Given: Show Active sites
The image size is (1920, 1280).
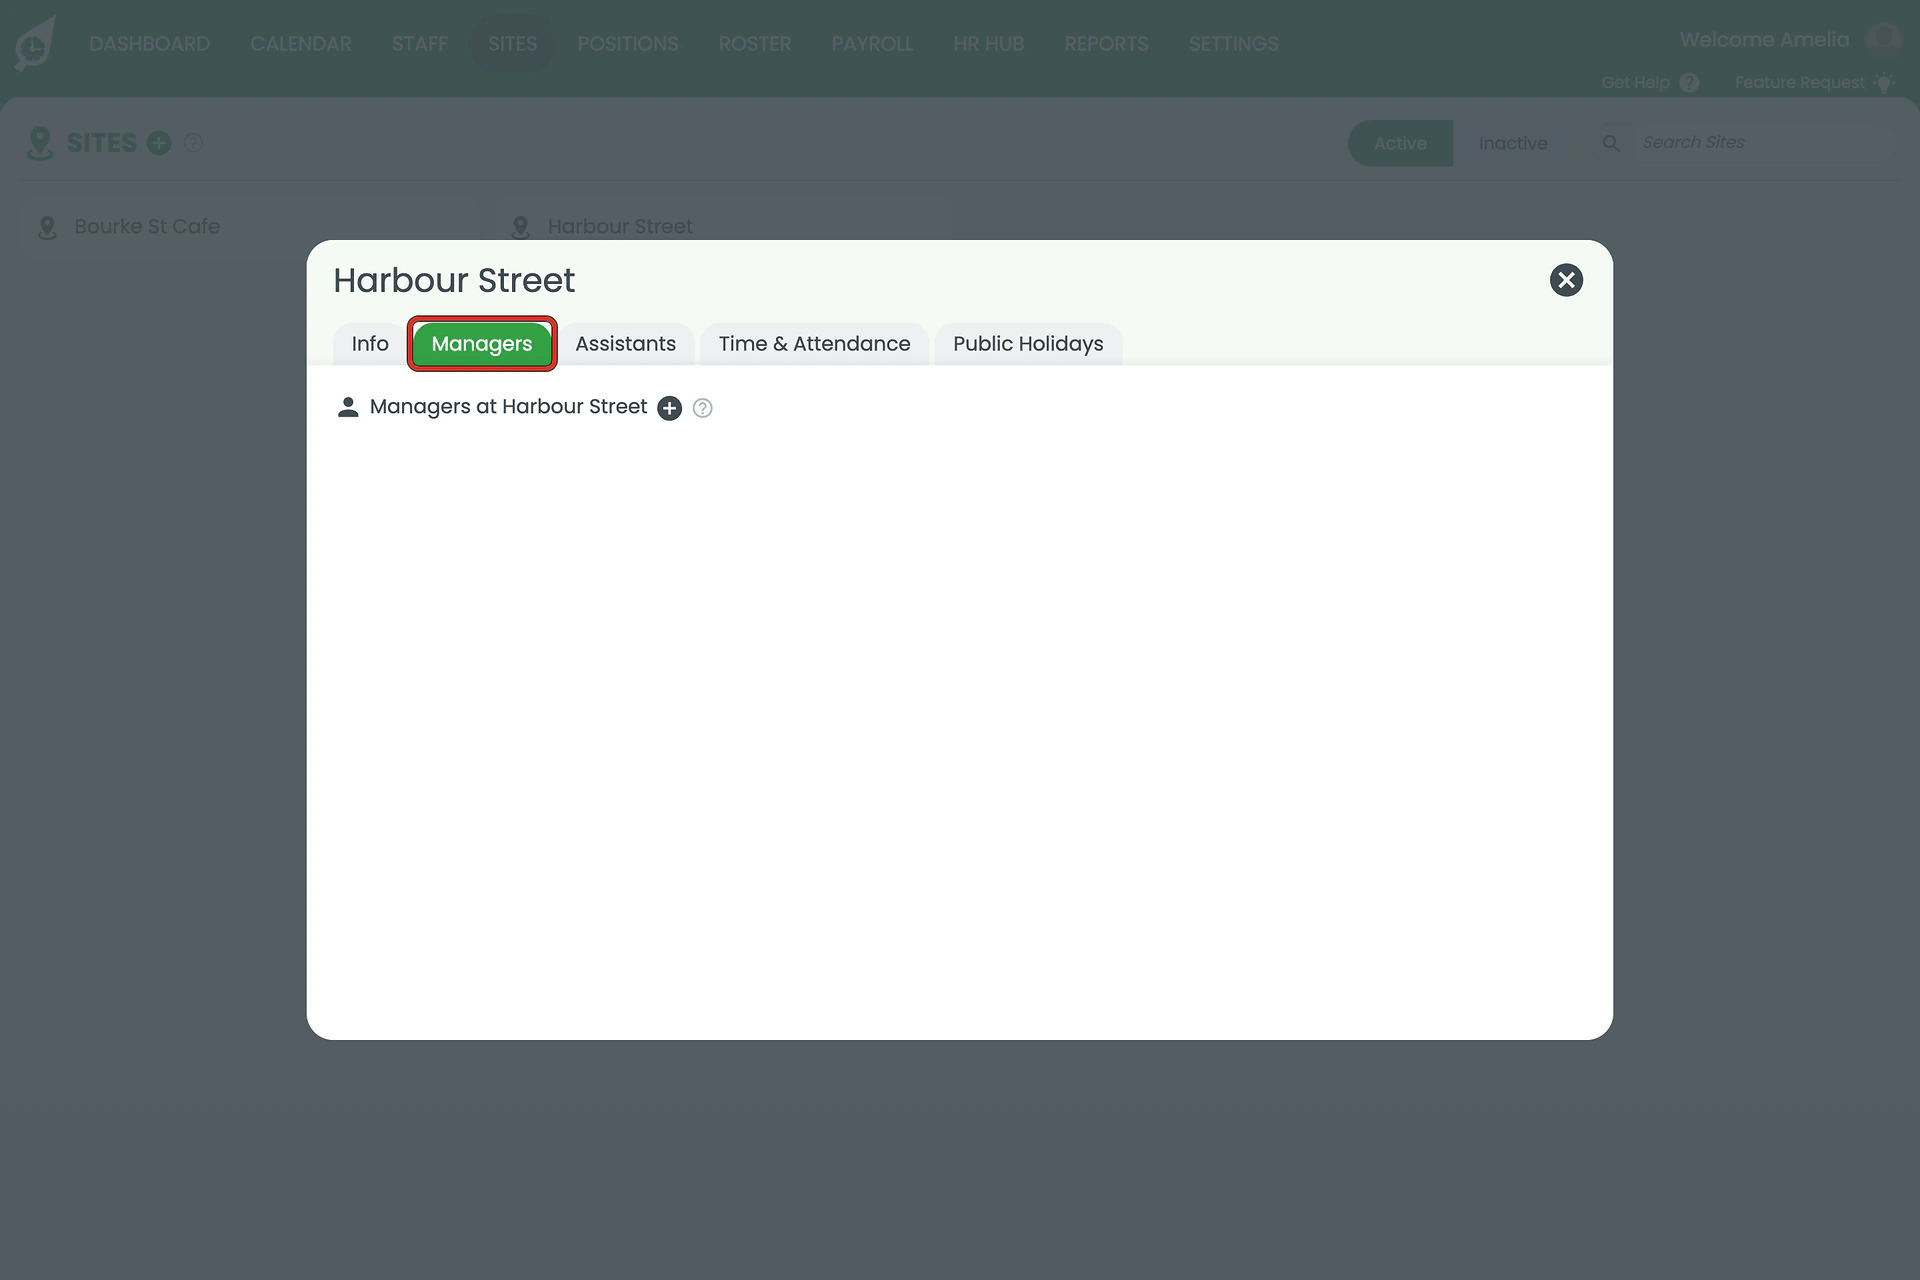Looking at the screenshot, I should (1400, 143).
